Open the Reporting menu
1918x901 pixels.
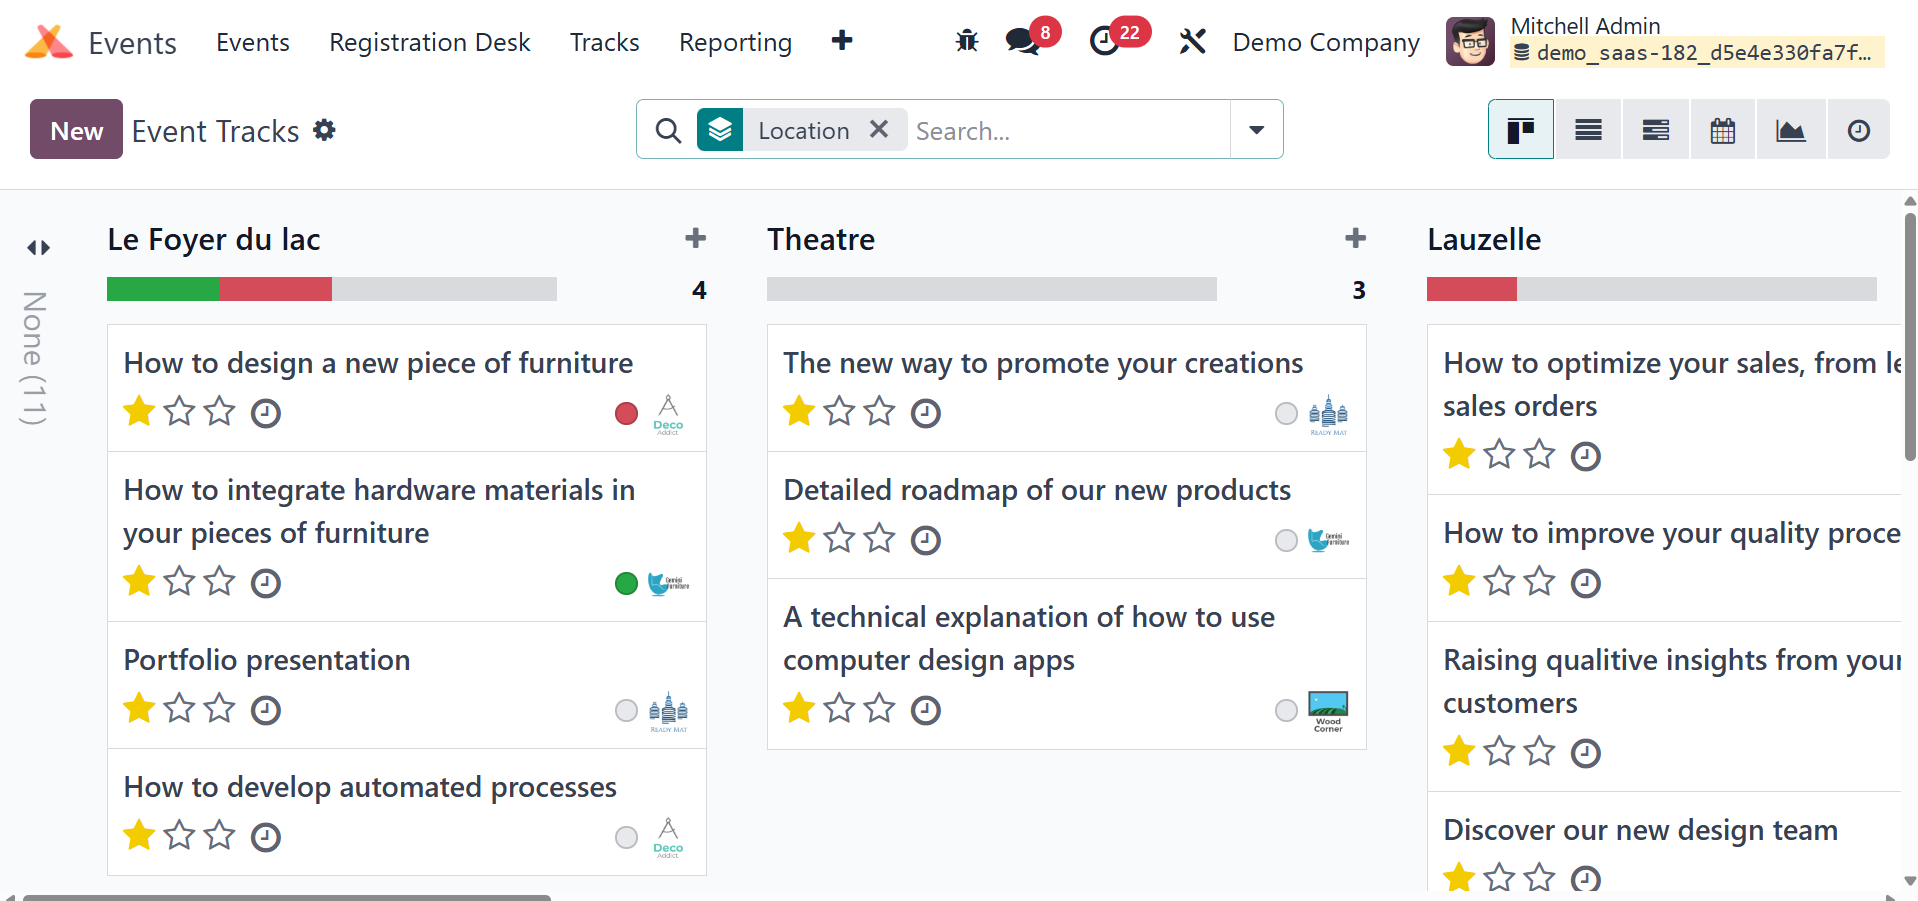coord(735,42)
